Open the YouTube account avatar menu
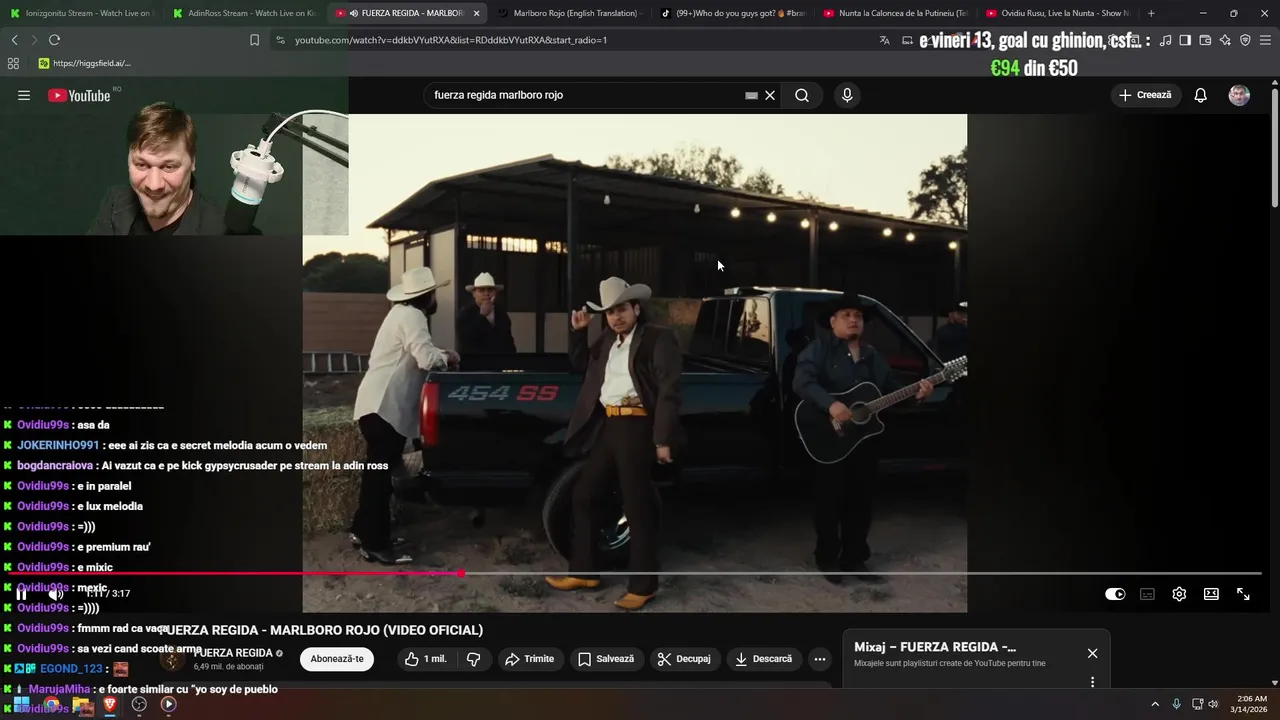Viewport: 1280px width, 720px height. coord(1239,95)
